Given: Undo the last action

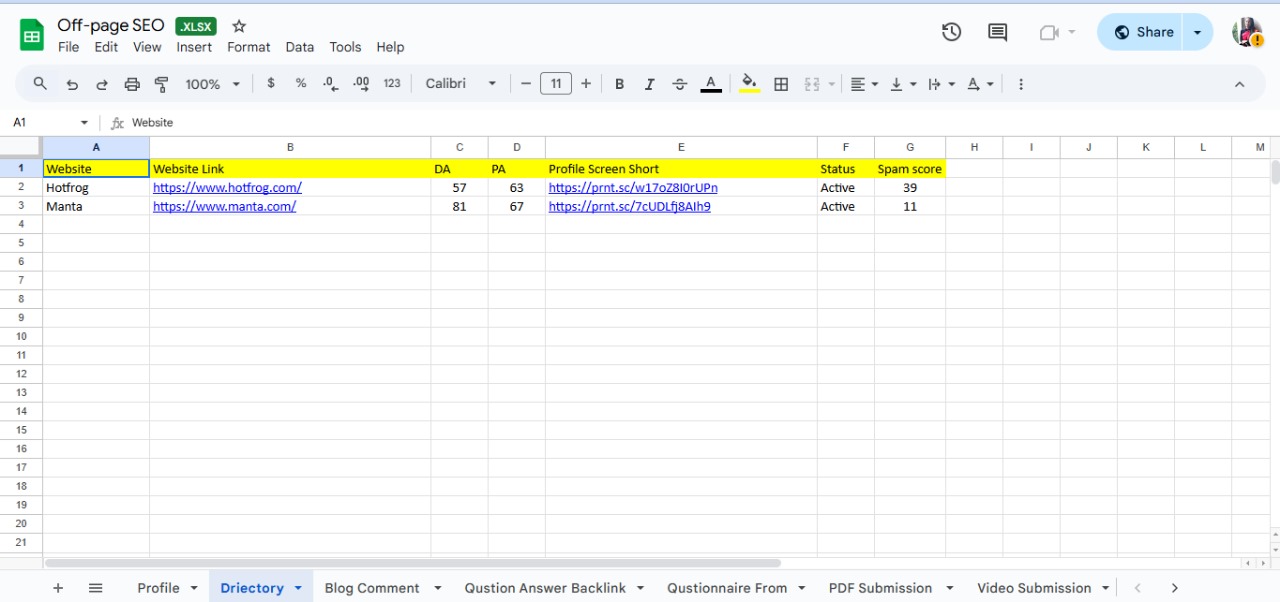Looking at the screenshot, I should pyautogui.click(x=72, y=84).
